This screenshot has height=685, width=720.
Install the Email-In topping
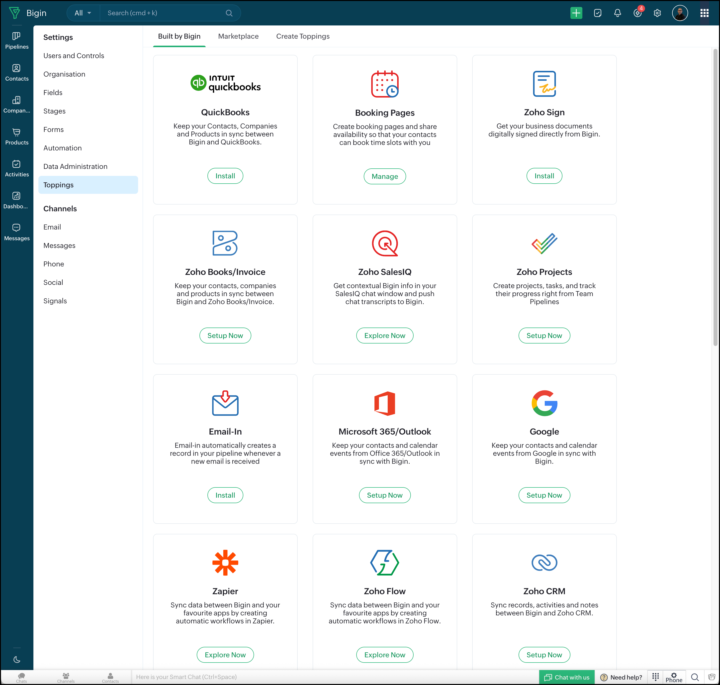pos(225,495)
